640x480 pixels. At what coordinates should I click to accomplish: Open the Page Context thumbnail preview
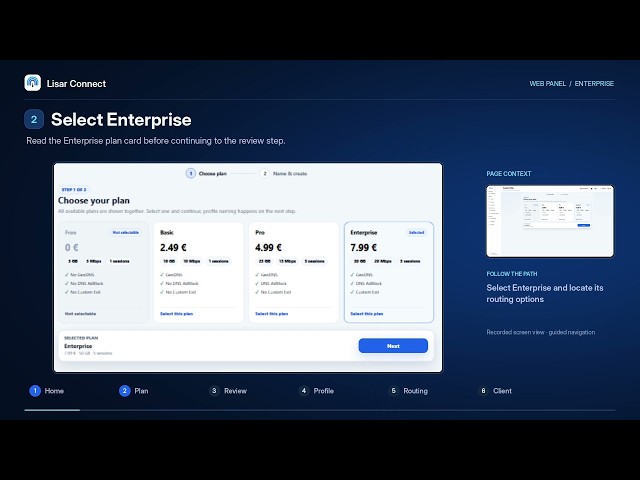click(x=550, y=221)
